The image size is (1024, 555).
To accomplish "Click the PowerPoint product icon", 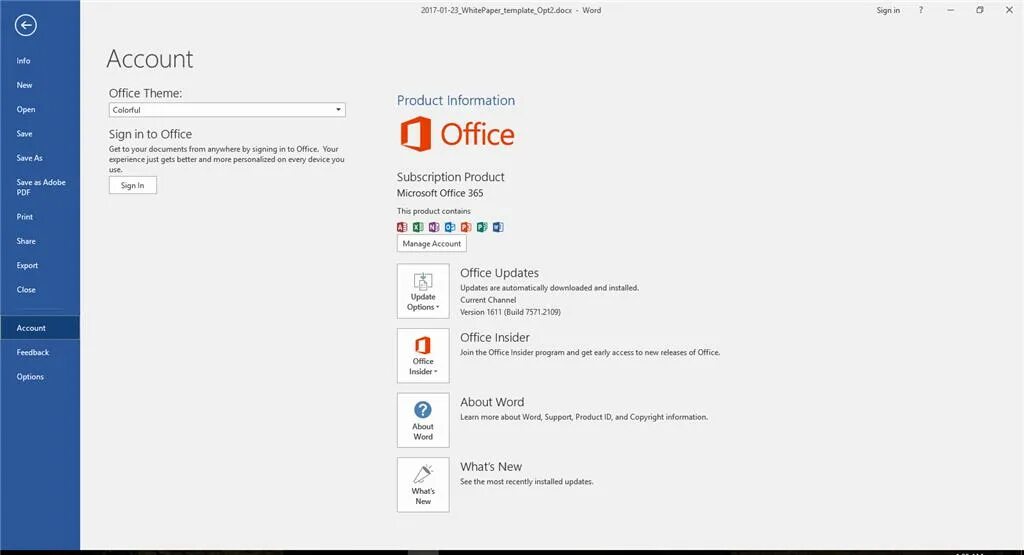I will 466,227.
